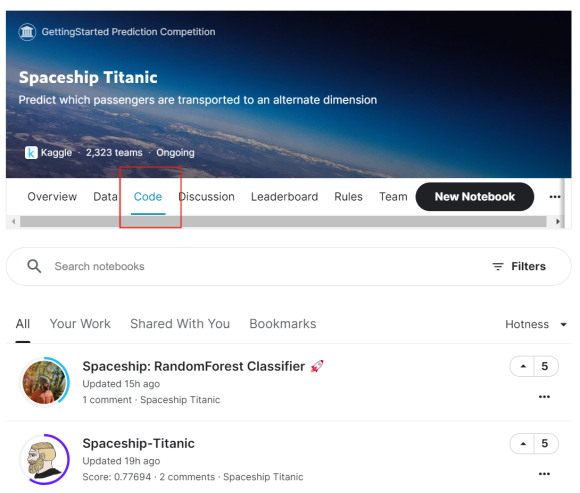The width and height of the screenshot is (580, 493).
Task: Open more options for RandomForest Classifier notebook
Action: (x=544, y=397)
